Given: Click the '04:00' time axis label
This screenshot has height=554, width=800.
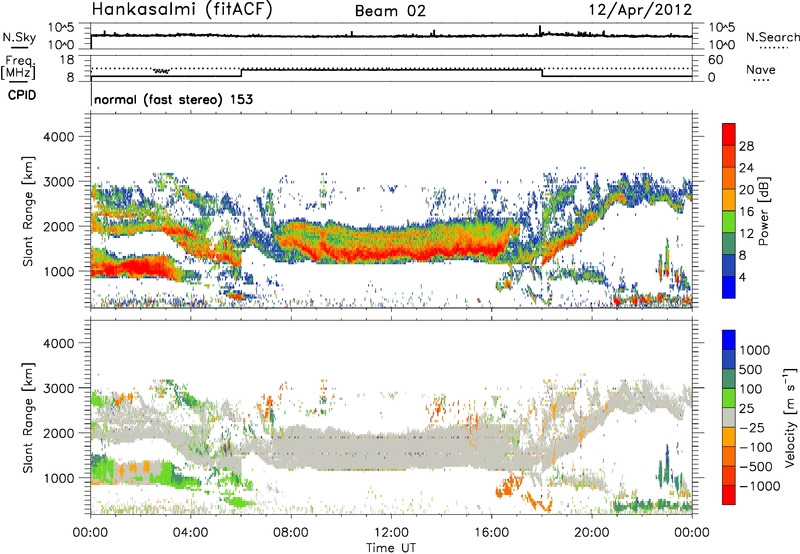Looking at the screenshot, I should (x=191, y=532).
